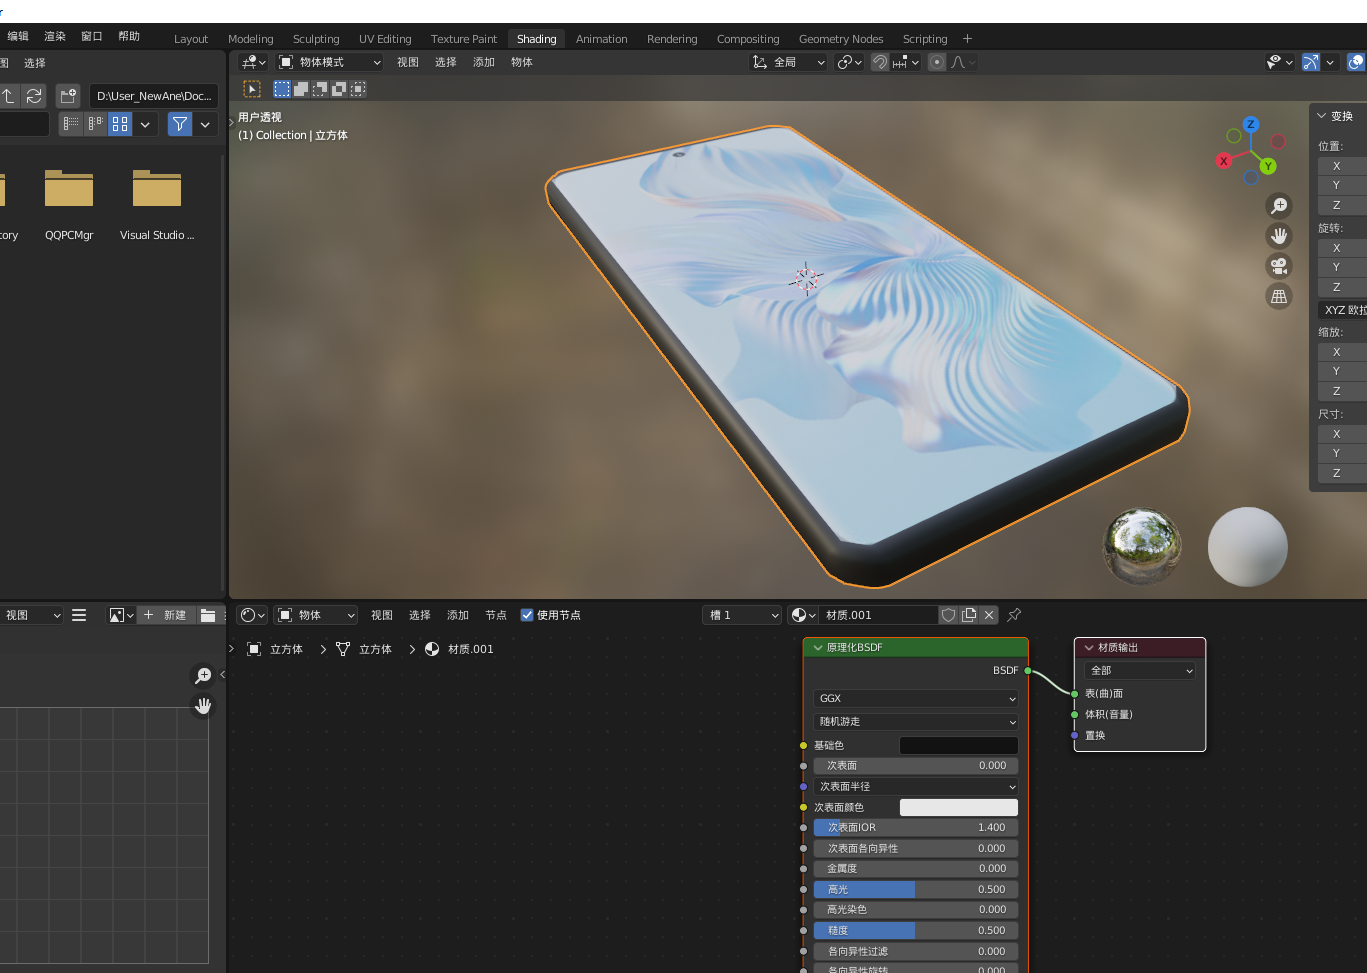Open image from folder icon in image editor
Screen dimensions: 1367x973
pyautogui.click(x=208, y=615)
